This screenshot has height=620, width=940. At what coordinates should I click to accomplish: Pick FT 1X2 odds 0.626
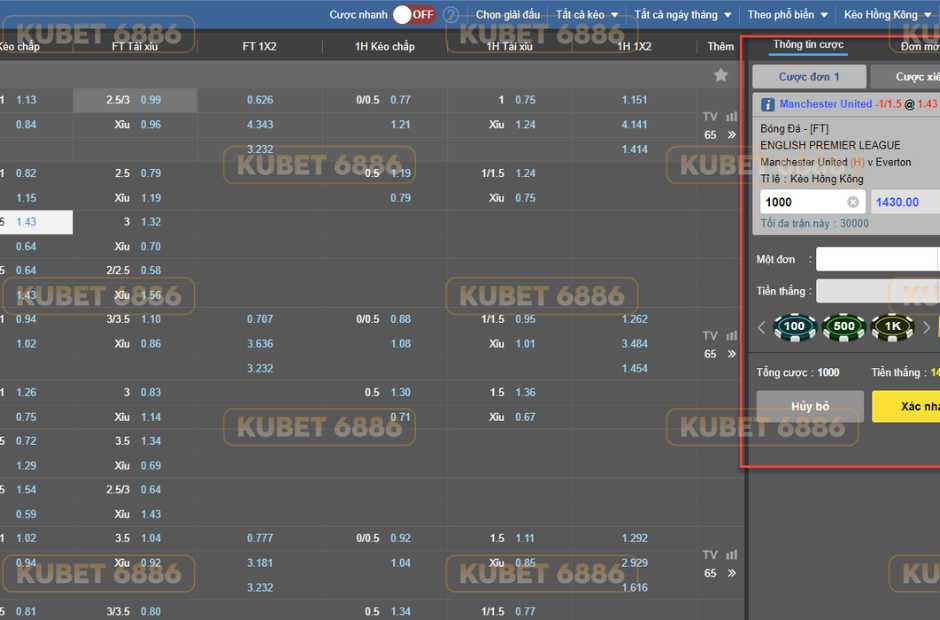(260, 100)
